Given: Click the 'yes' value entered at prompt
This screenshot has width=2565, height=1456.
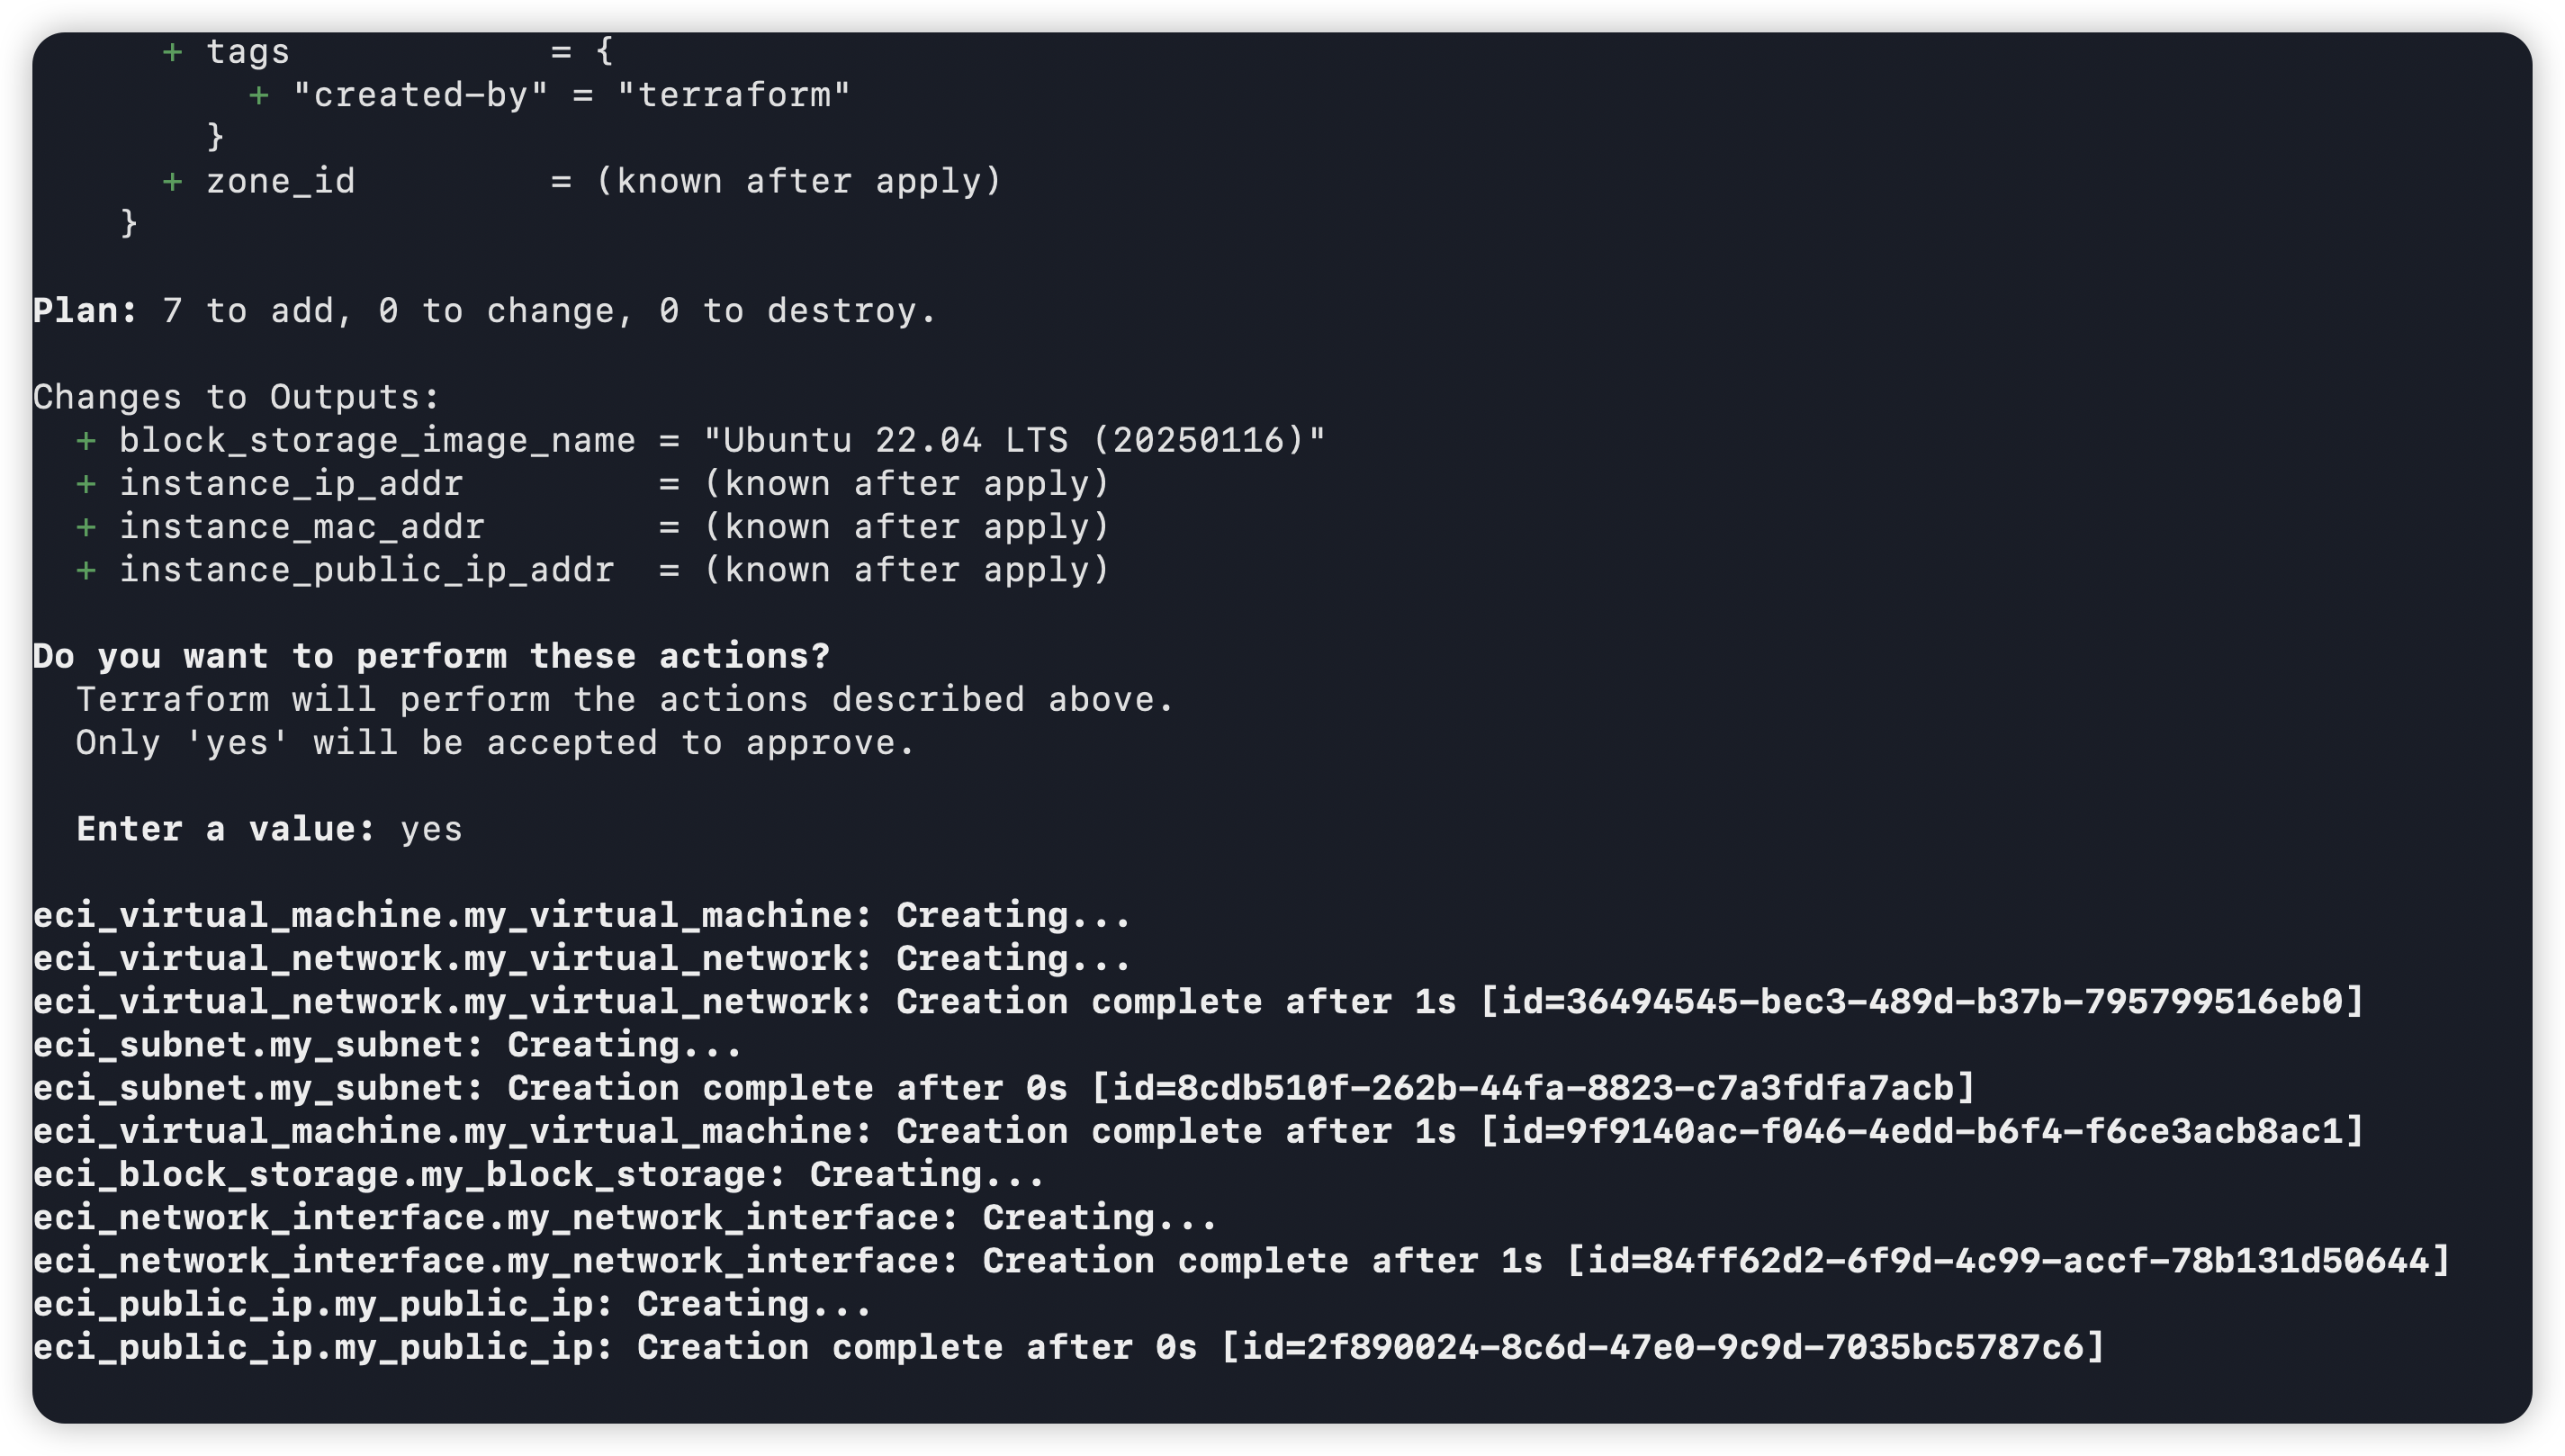Looking at the screenshot, I should pos(431,830).
